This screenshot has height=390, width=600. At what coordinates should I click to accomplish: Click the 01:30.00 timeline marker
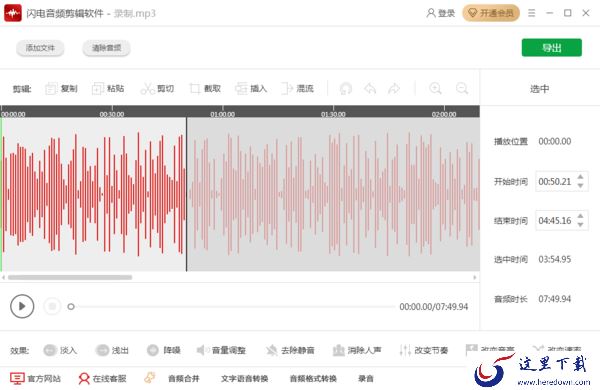click(333, 114)
